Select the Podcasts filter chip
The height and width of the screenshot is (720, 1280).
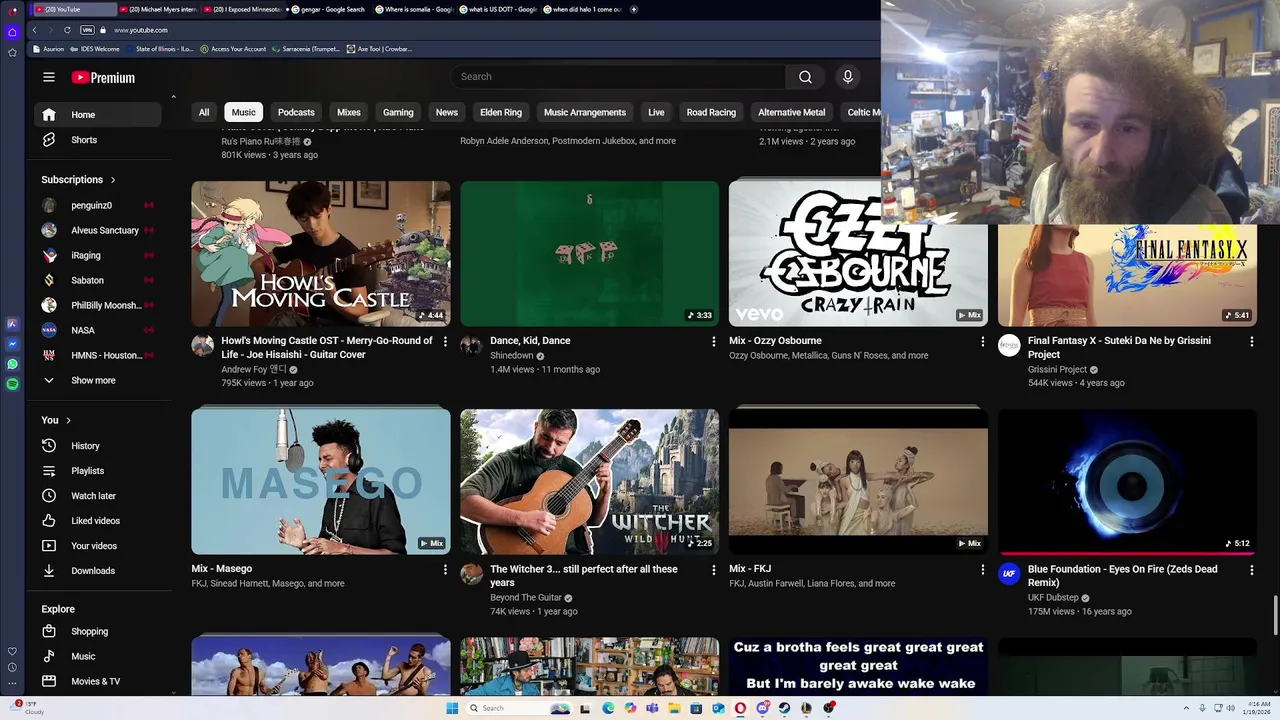[296, 112]
